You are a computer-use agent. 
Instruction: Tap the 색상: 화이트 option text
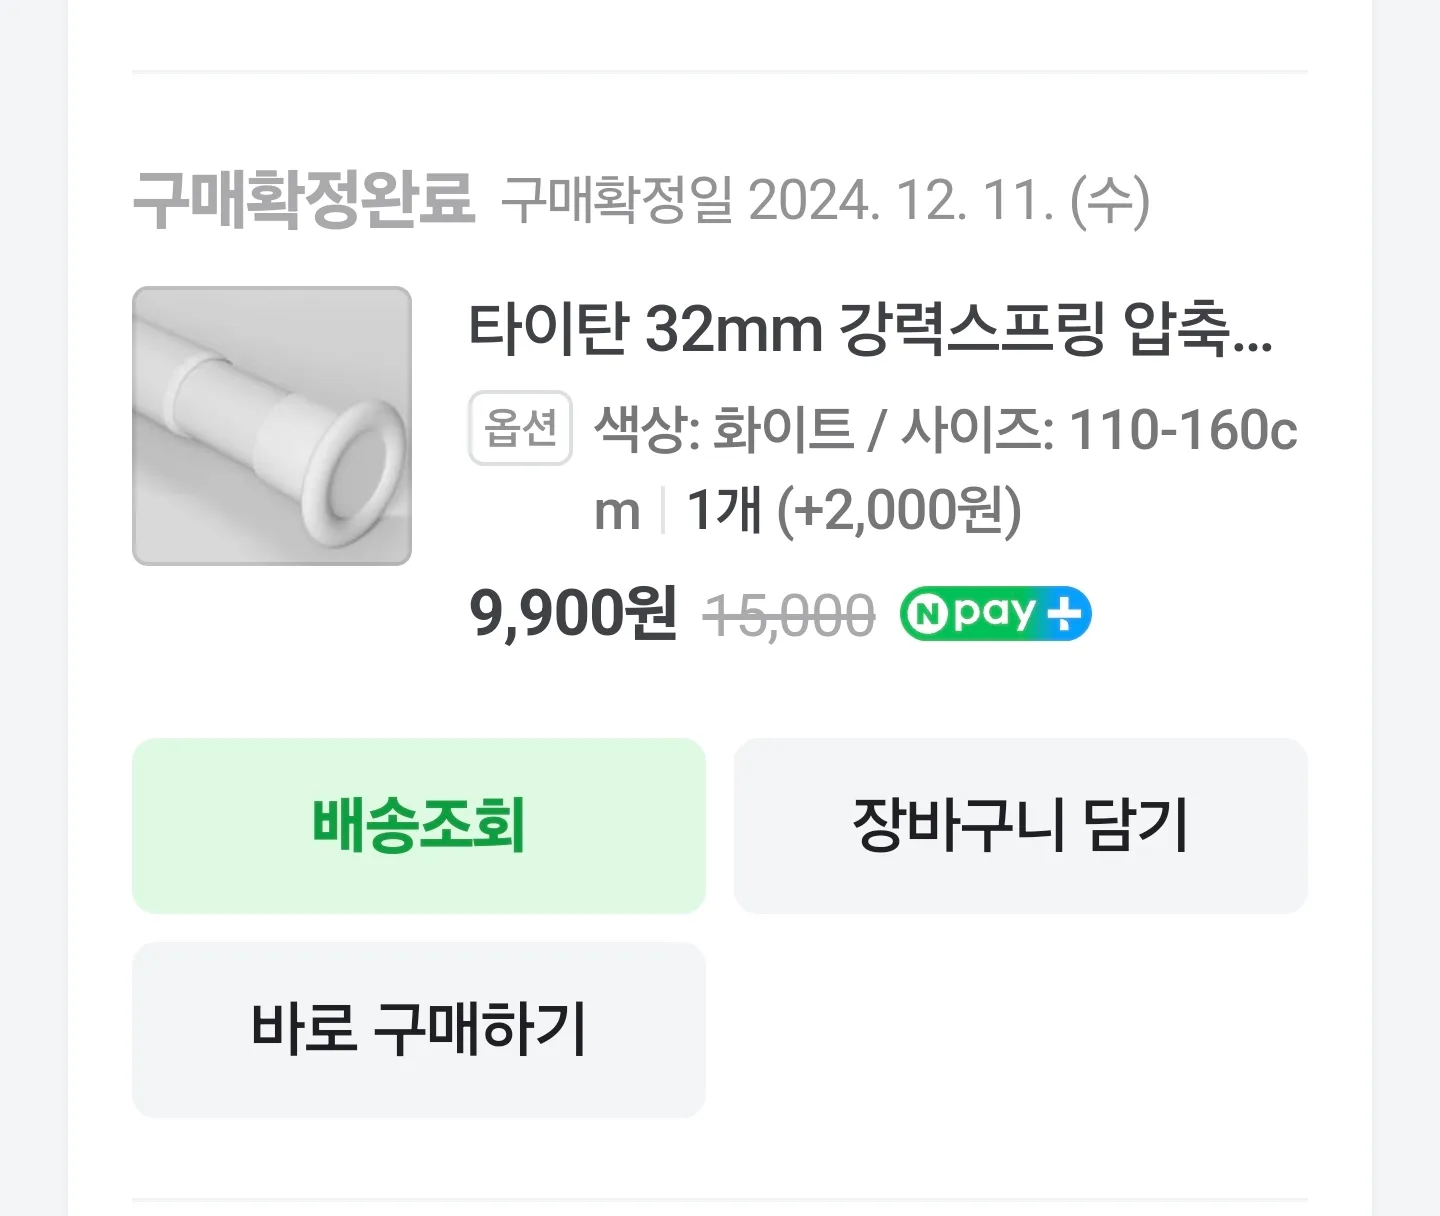[x=722, y=430]
